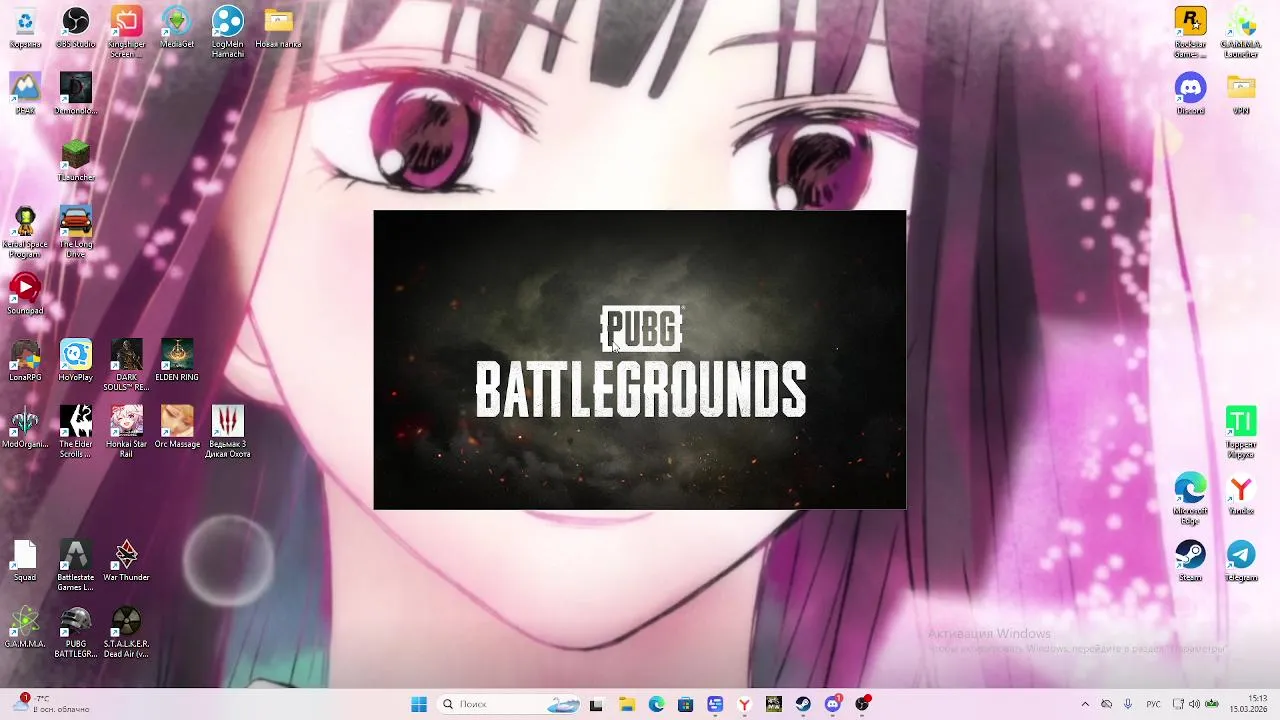Screen dimensions: 1280x720
Task: Switch to the PUBG taskbar icon
Action: coord(774,704)
